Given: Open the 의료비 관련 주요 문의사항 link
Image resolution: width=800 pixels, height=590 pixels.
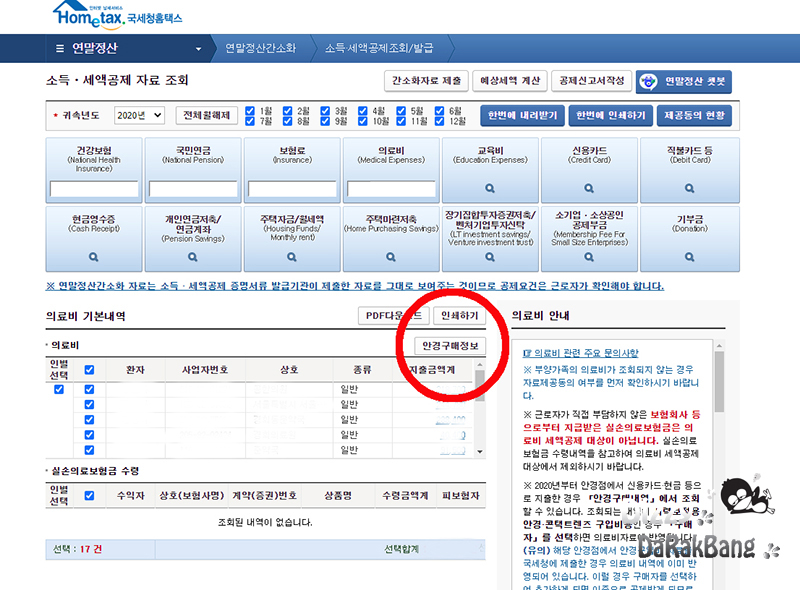Looking at the screenshot, I should [x=581, y=353].
